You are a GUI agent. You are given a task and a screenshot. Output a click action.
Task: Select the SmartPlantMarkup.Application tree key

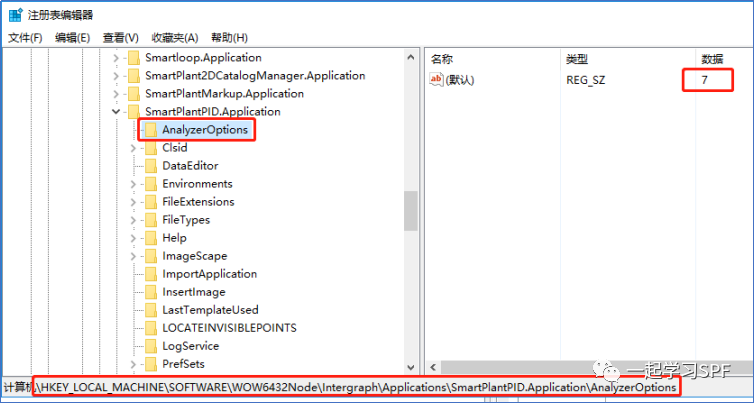(x=224, y=94)
